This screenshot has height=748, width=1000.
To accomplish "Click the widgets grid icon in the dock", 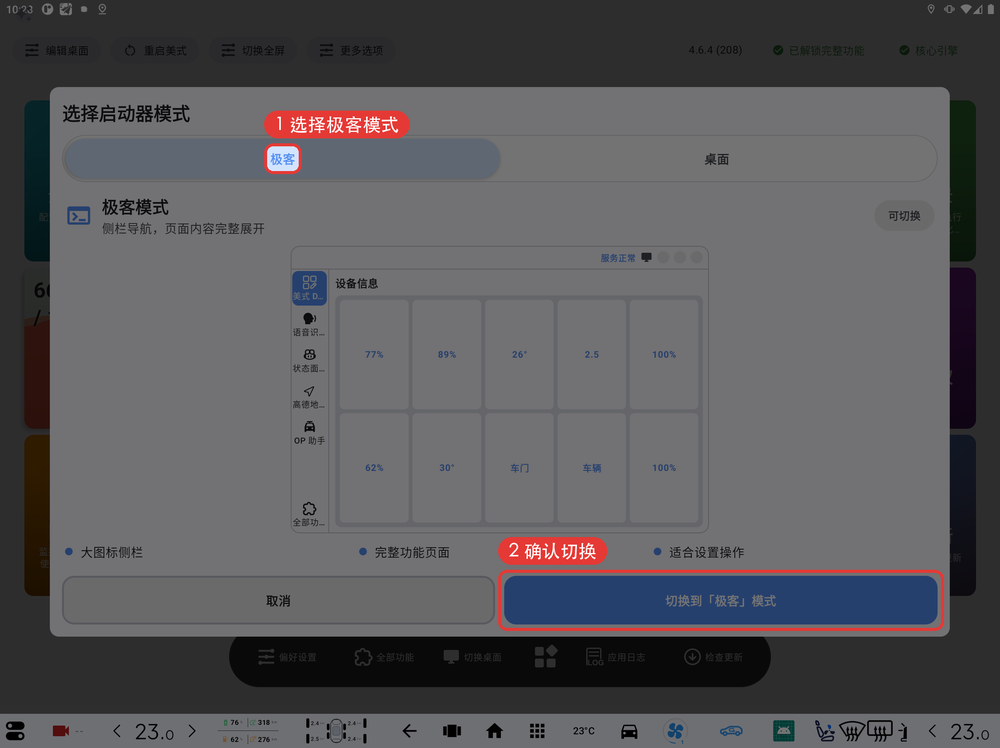I will [545, 656].
